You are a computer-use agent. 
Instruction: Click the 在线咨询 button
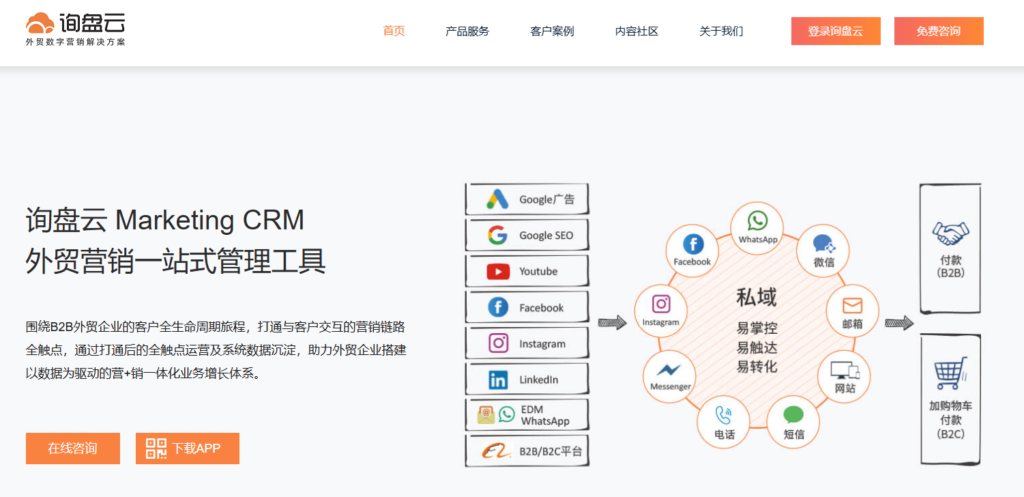tap(72, 449)
